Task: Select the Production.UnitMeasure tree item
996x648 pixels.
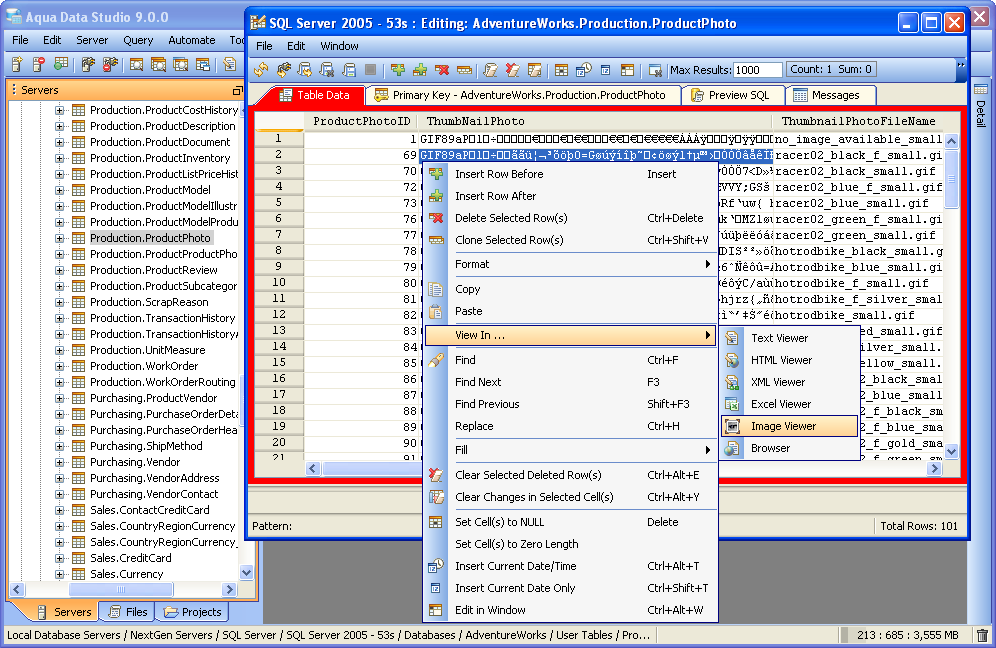Action: (147, 350)
